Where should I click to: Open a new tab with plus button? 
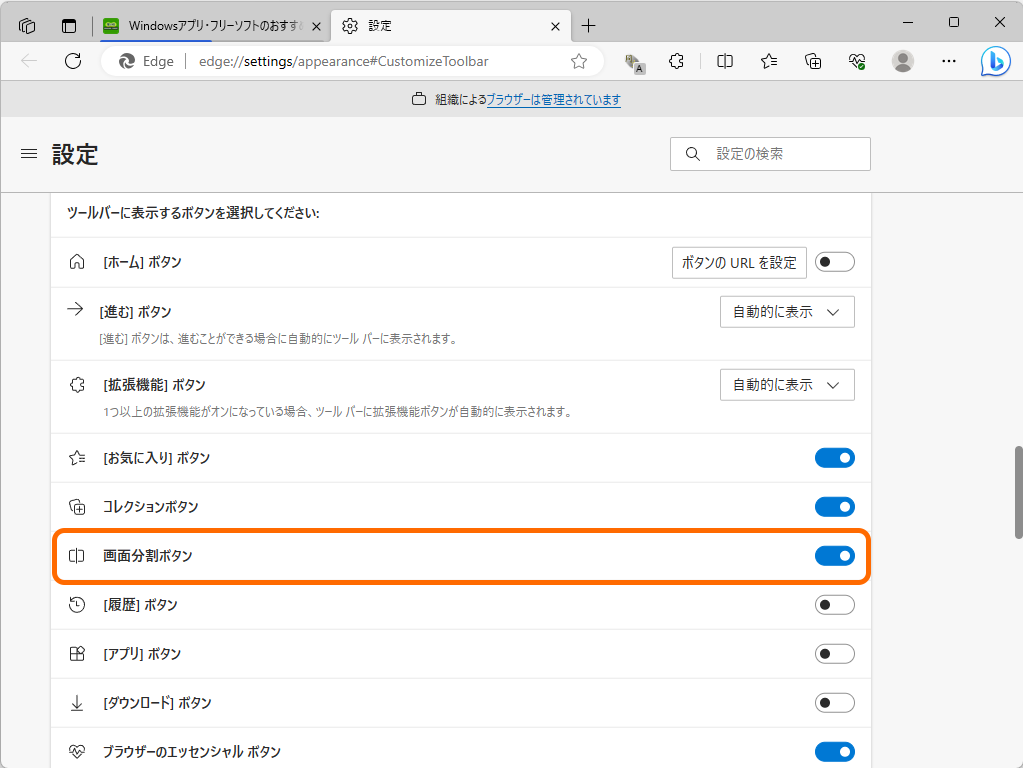tap(588, 26)
